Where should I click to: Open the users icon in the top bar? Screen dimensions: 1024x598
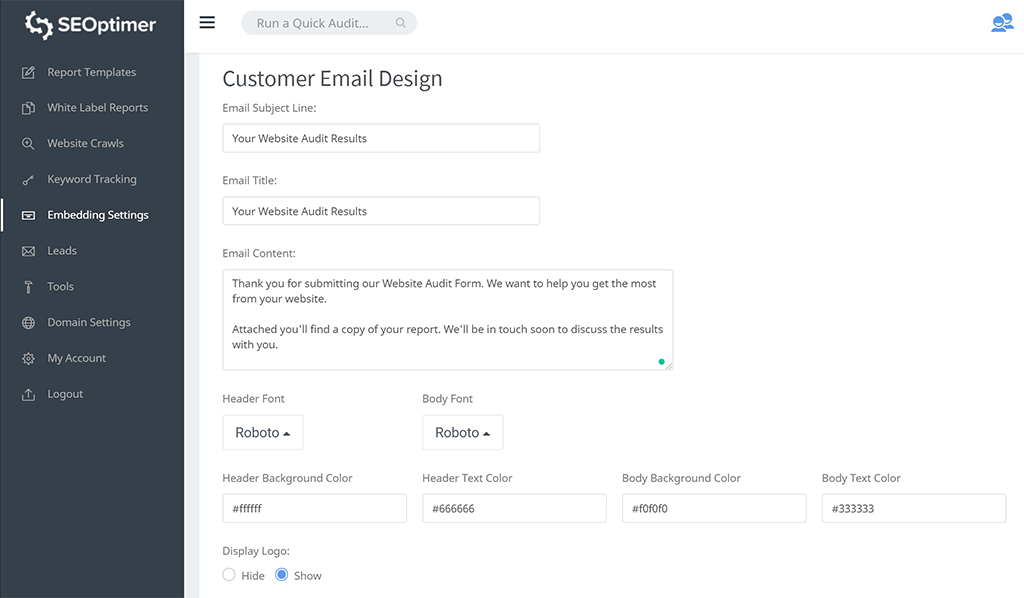click(1002, 22)
